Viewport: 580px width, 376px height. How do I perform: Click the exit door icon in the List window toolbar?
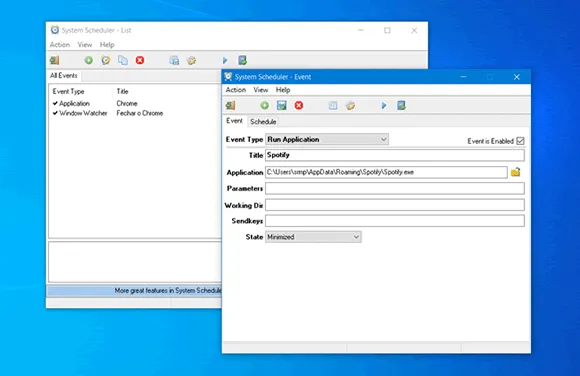tap(54, 60)
